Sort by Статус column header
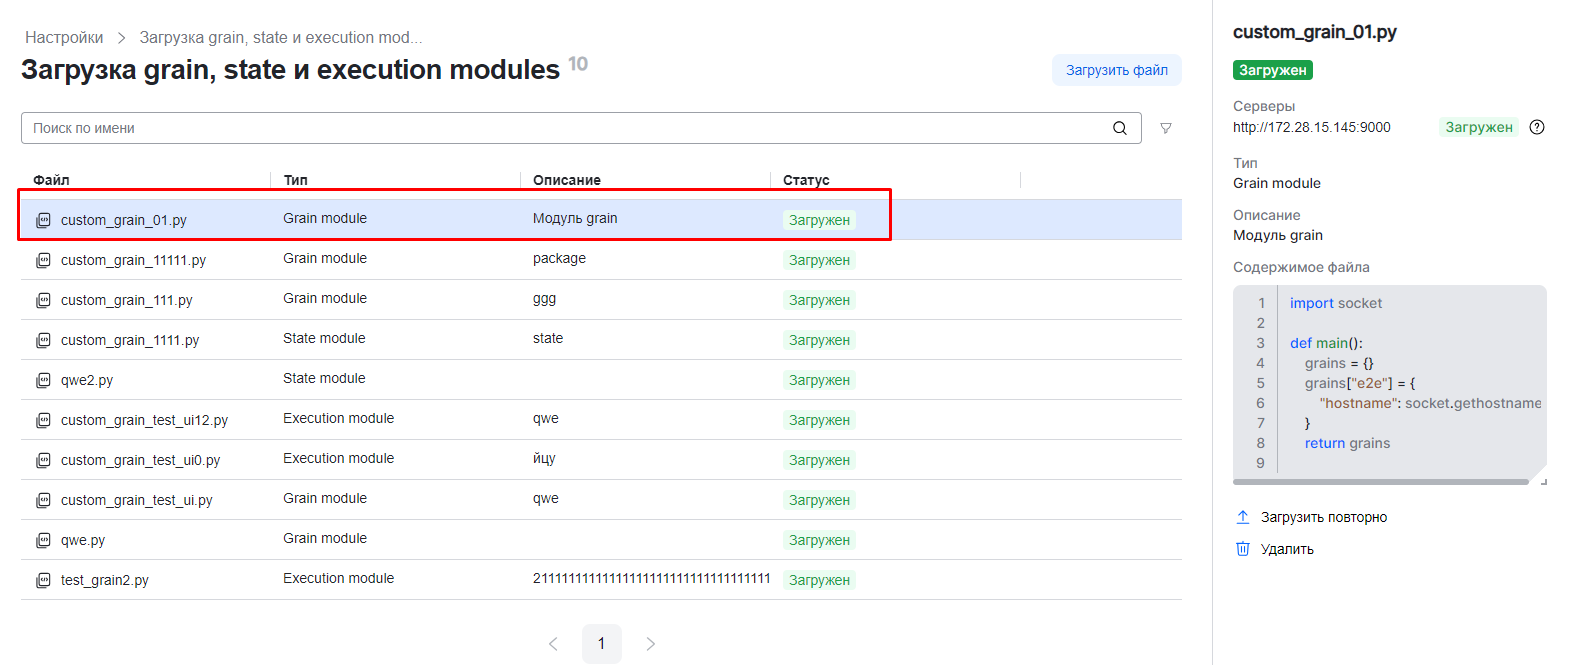The height and width of the screenshot is (665, 1571). point(806,180)
